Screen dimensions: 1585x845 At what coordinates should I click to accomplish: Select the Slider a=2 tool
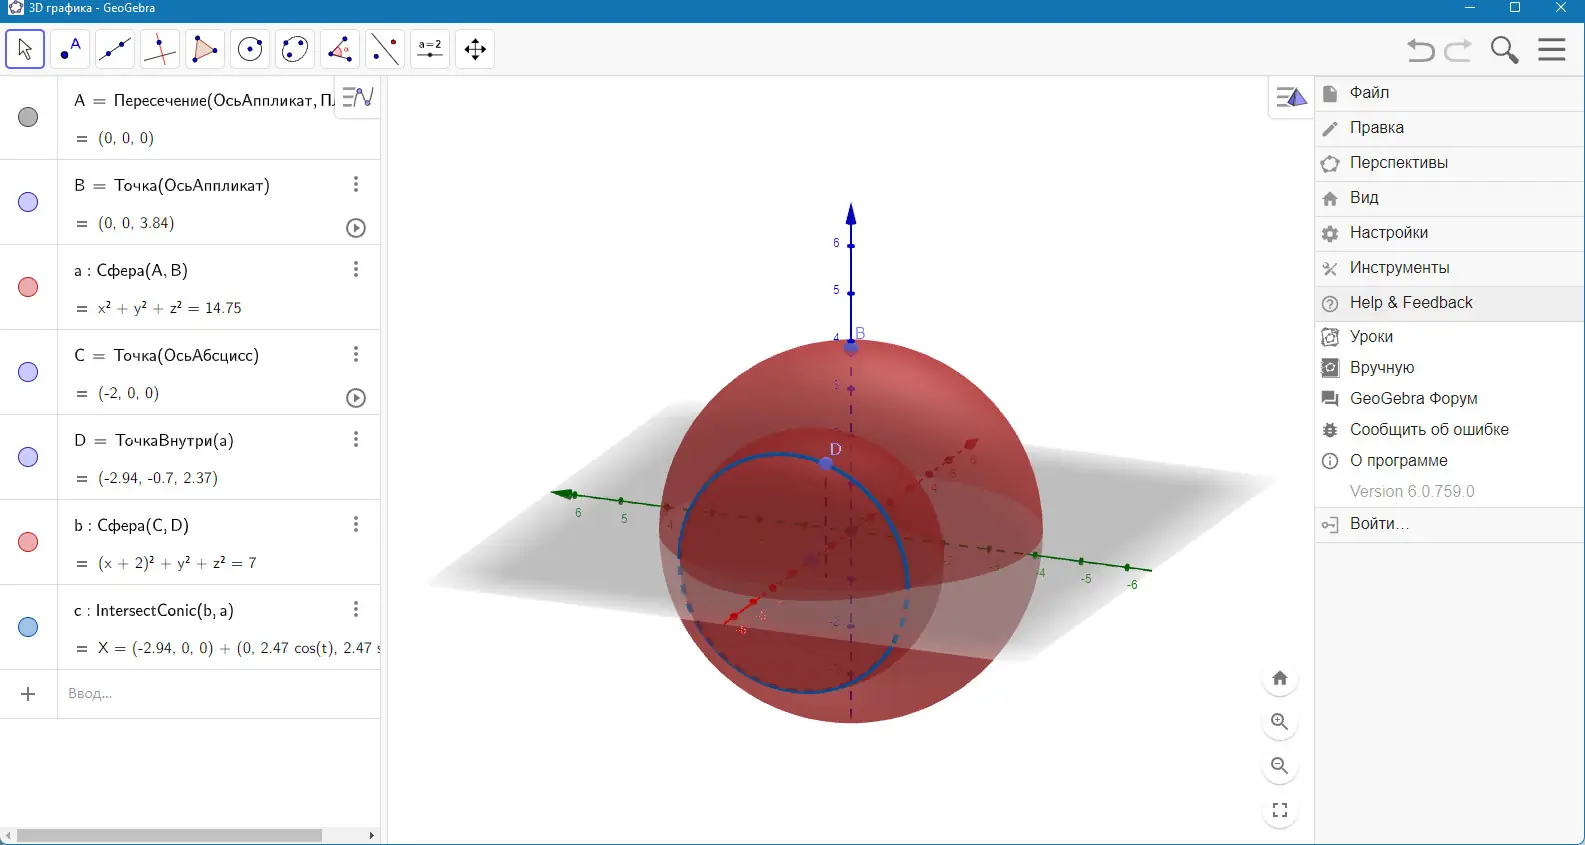point(430,49)
